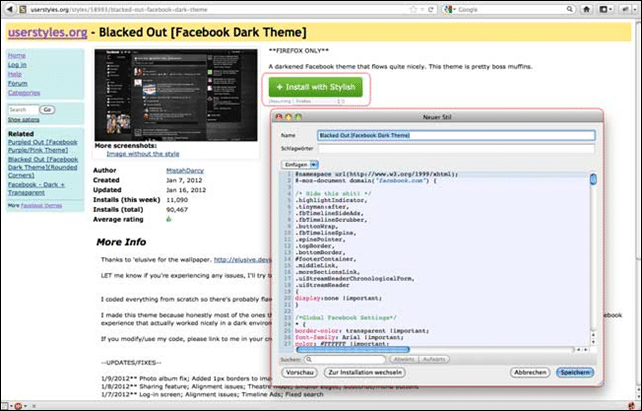The image size is (642, 411).
Task: Click the userstyles.org title link
Action: click(x=47, y=32)
